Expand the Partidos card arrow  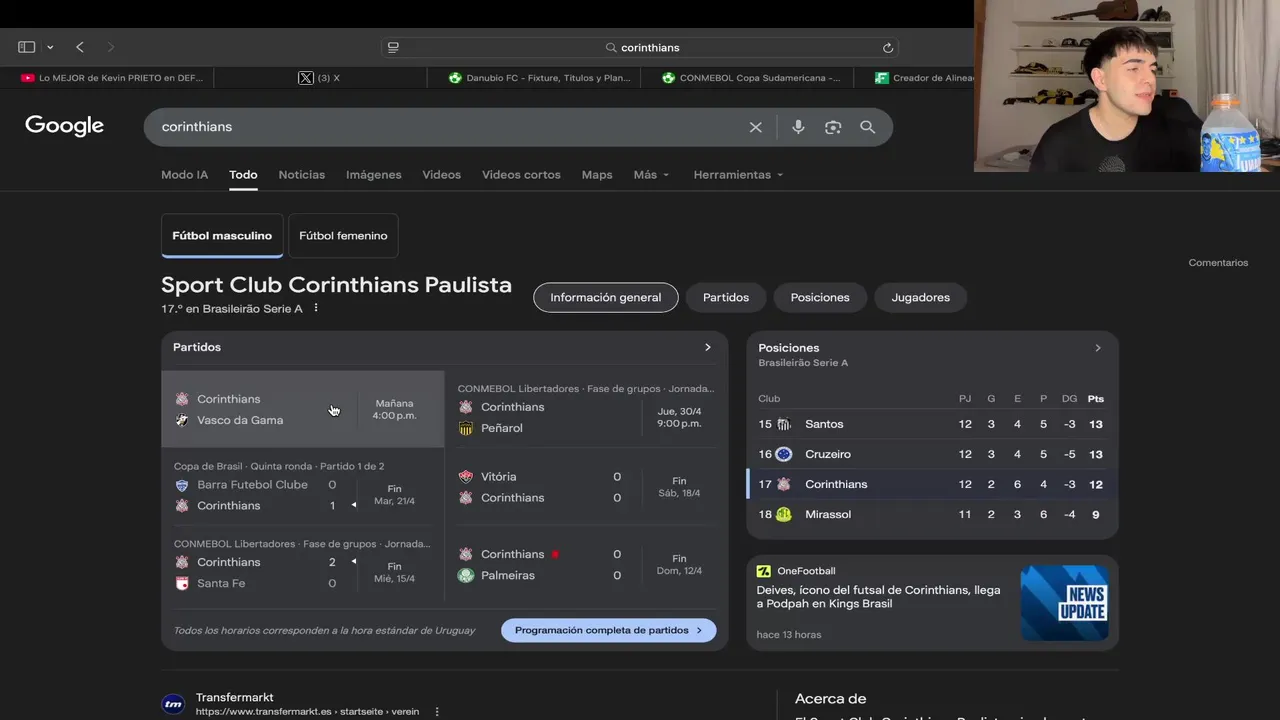point(708,347)
